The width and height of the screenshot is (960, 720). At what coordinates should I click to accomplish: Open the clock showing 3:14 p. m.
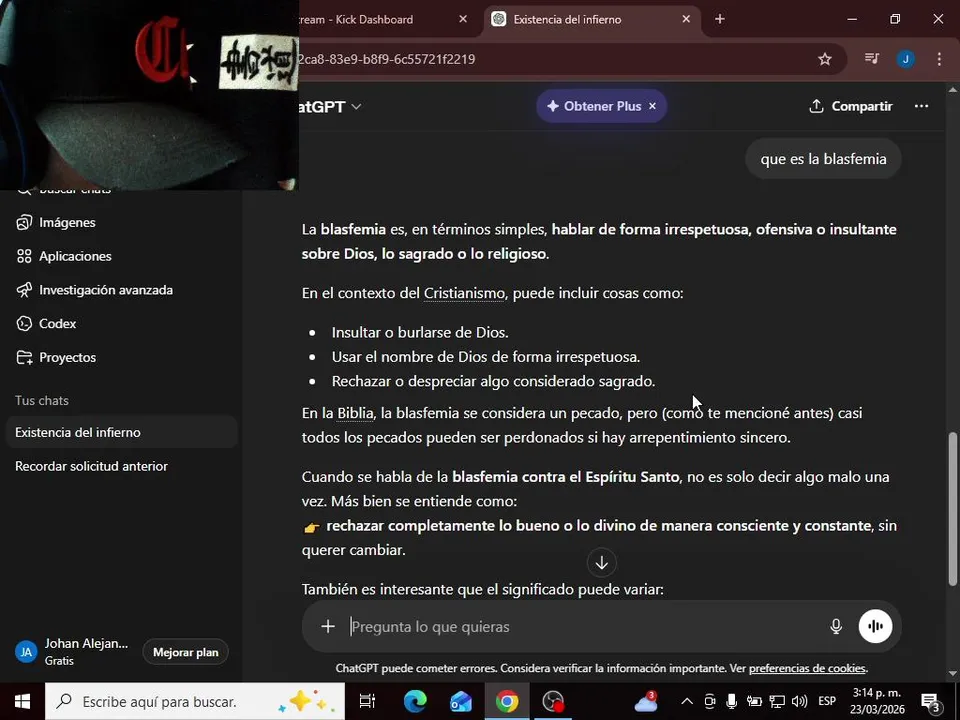877,702
